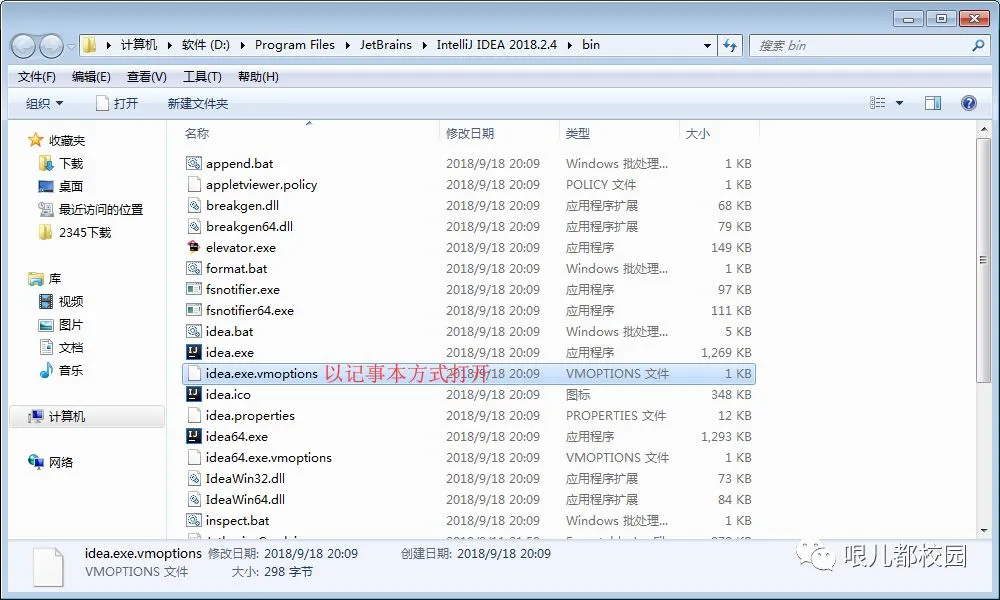
Task: Select 计算机 in the navigation pane
Action: pos(87,416)
